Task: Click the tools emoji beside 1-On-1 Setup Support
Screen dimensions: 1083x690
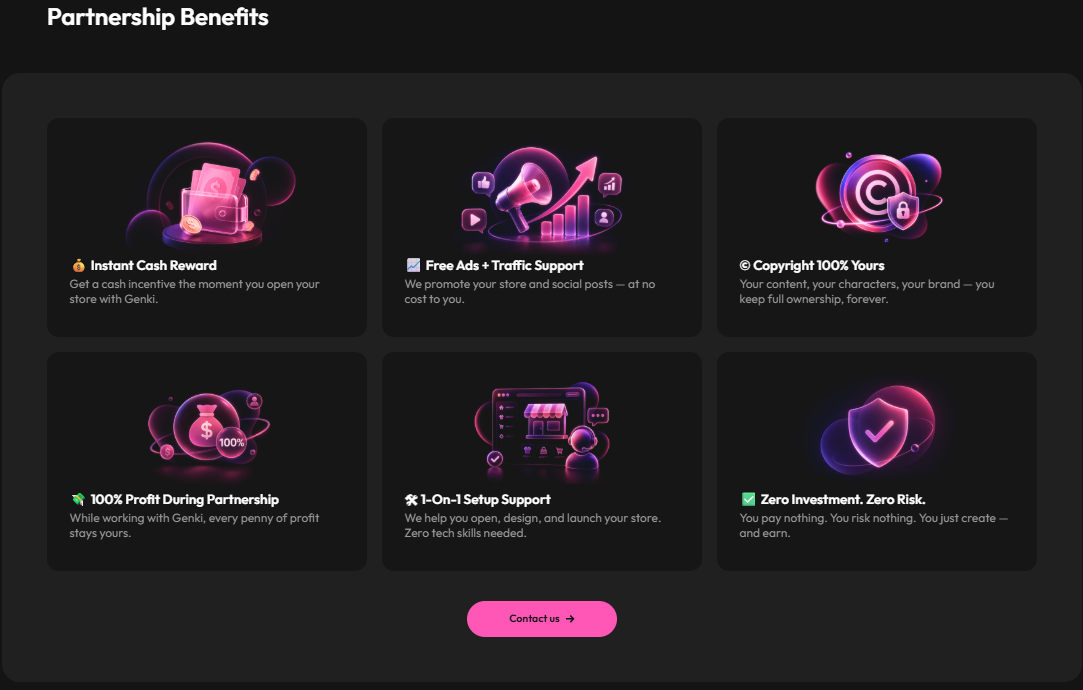Action: click(411, 500)
